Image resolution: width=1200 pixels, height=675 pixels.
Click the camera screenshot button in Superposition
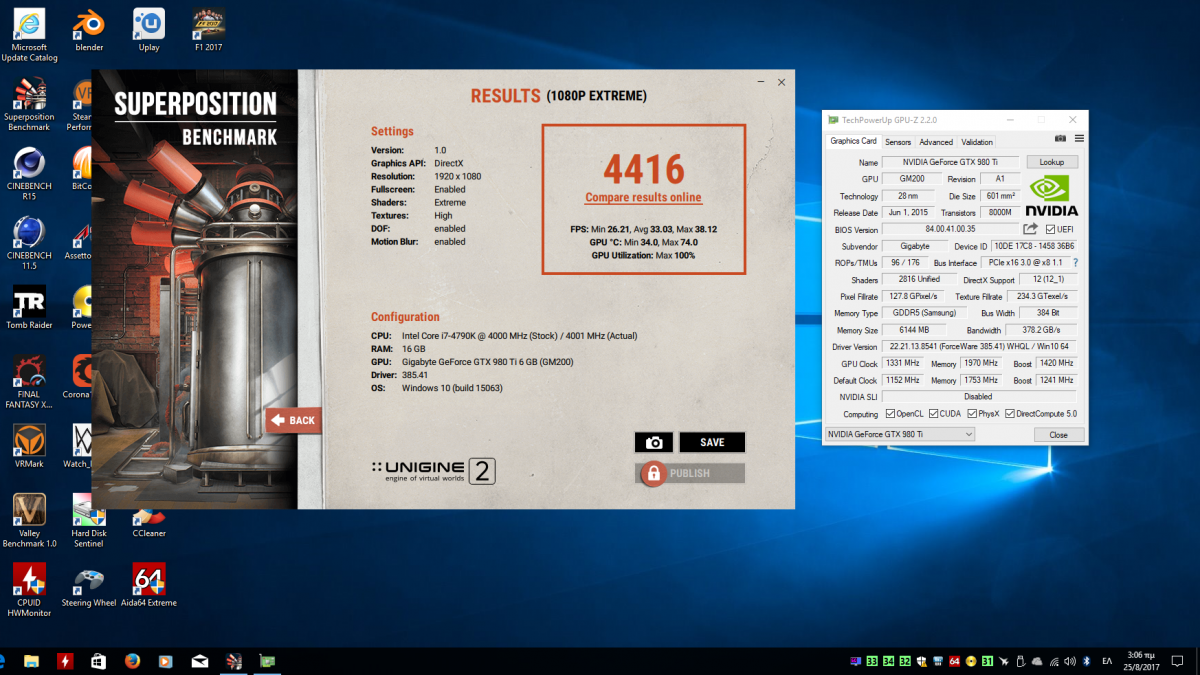(654, 442)
